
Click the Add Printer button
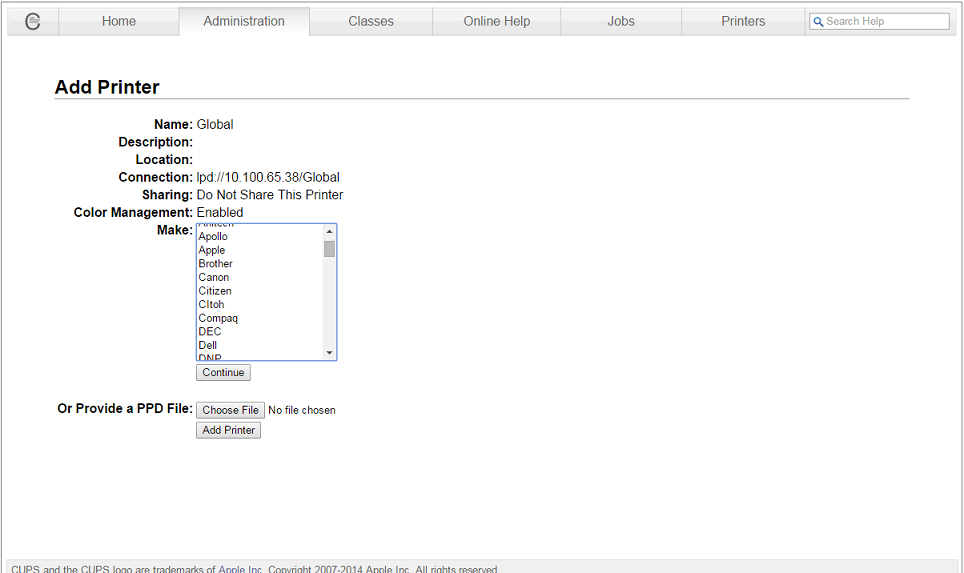point(229,430)
